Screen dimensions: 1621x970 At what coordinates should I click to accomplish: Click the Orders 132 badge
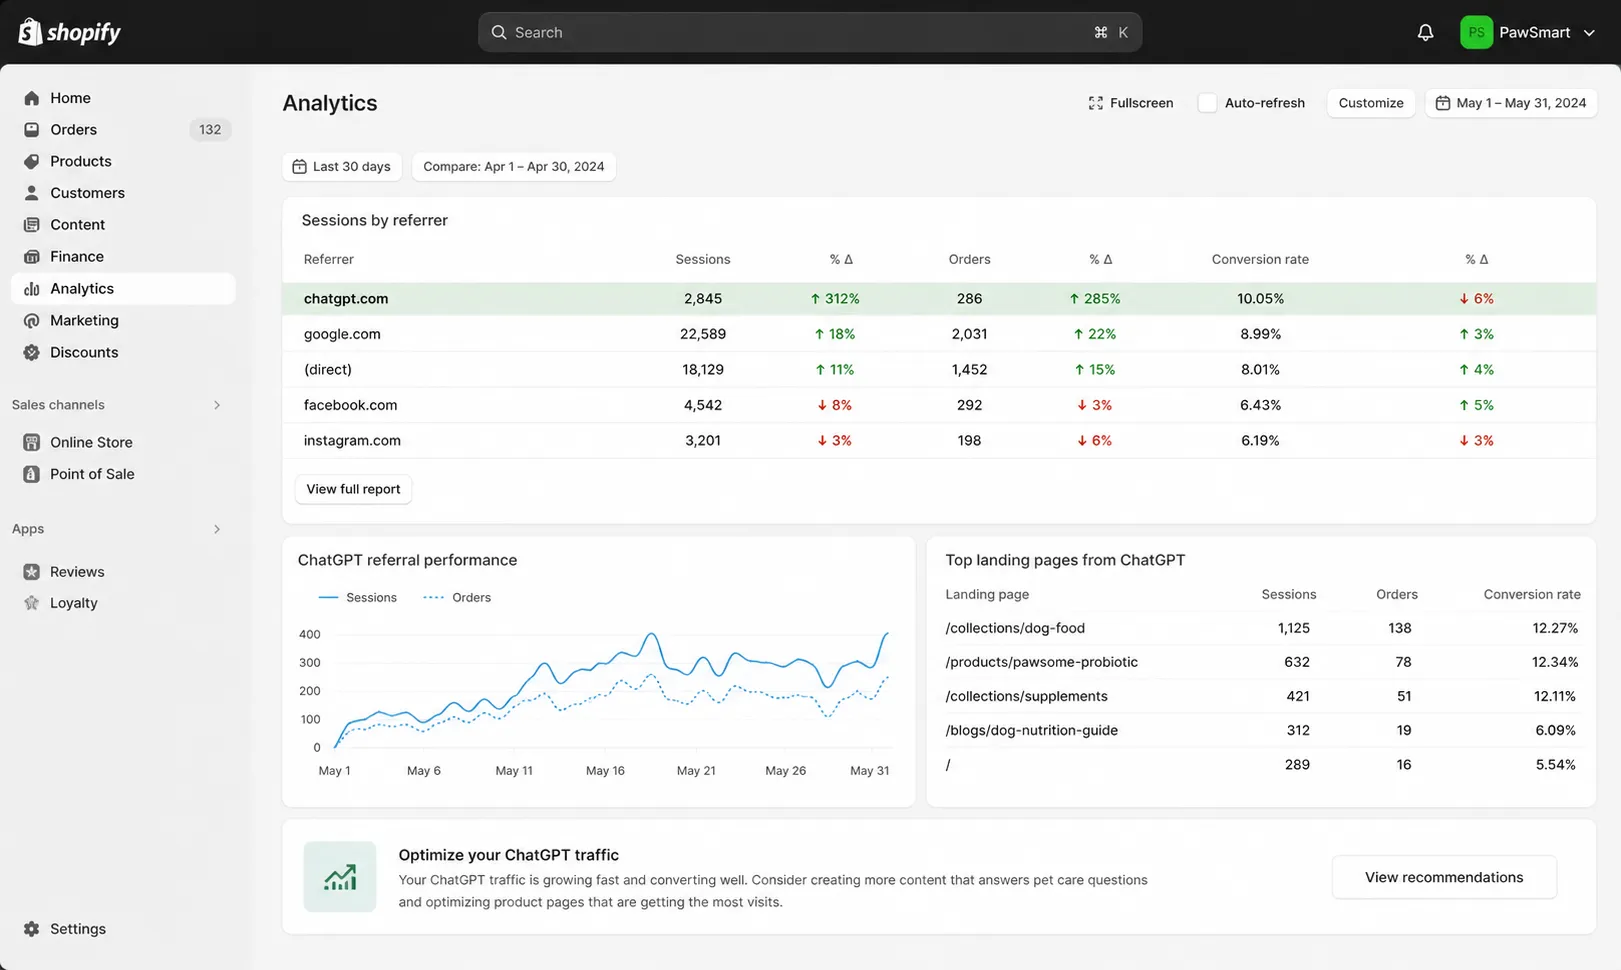tap(210, 130)
